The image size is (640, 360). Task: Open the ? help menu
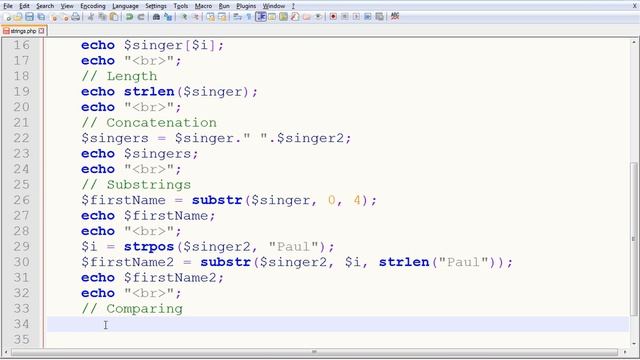click(x=293, y=6)
